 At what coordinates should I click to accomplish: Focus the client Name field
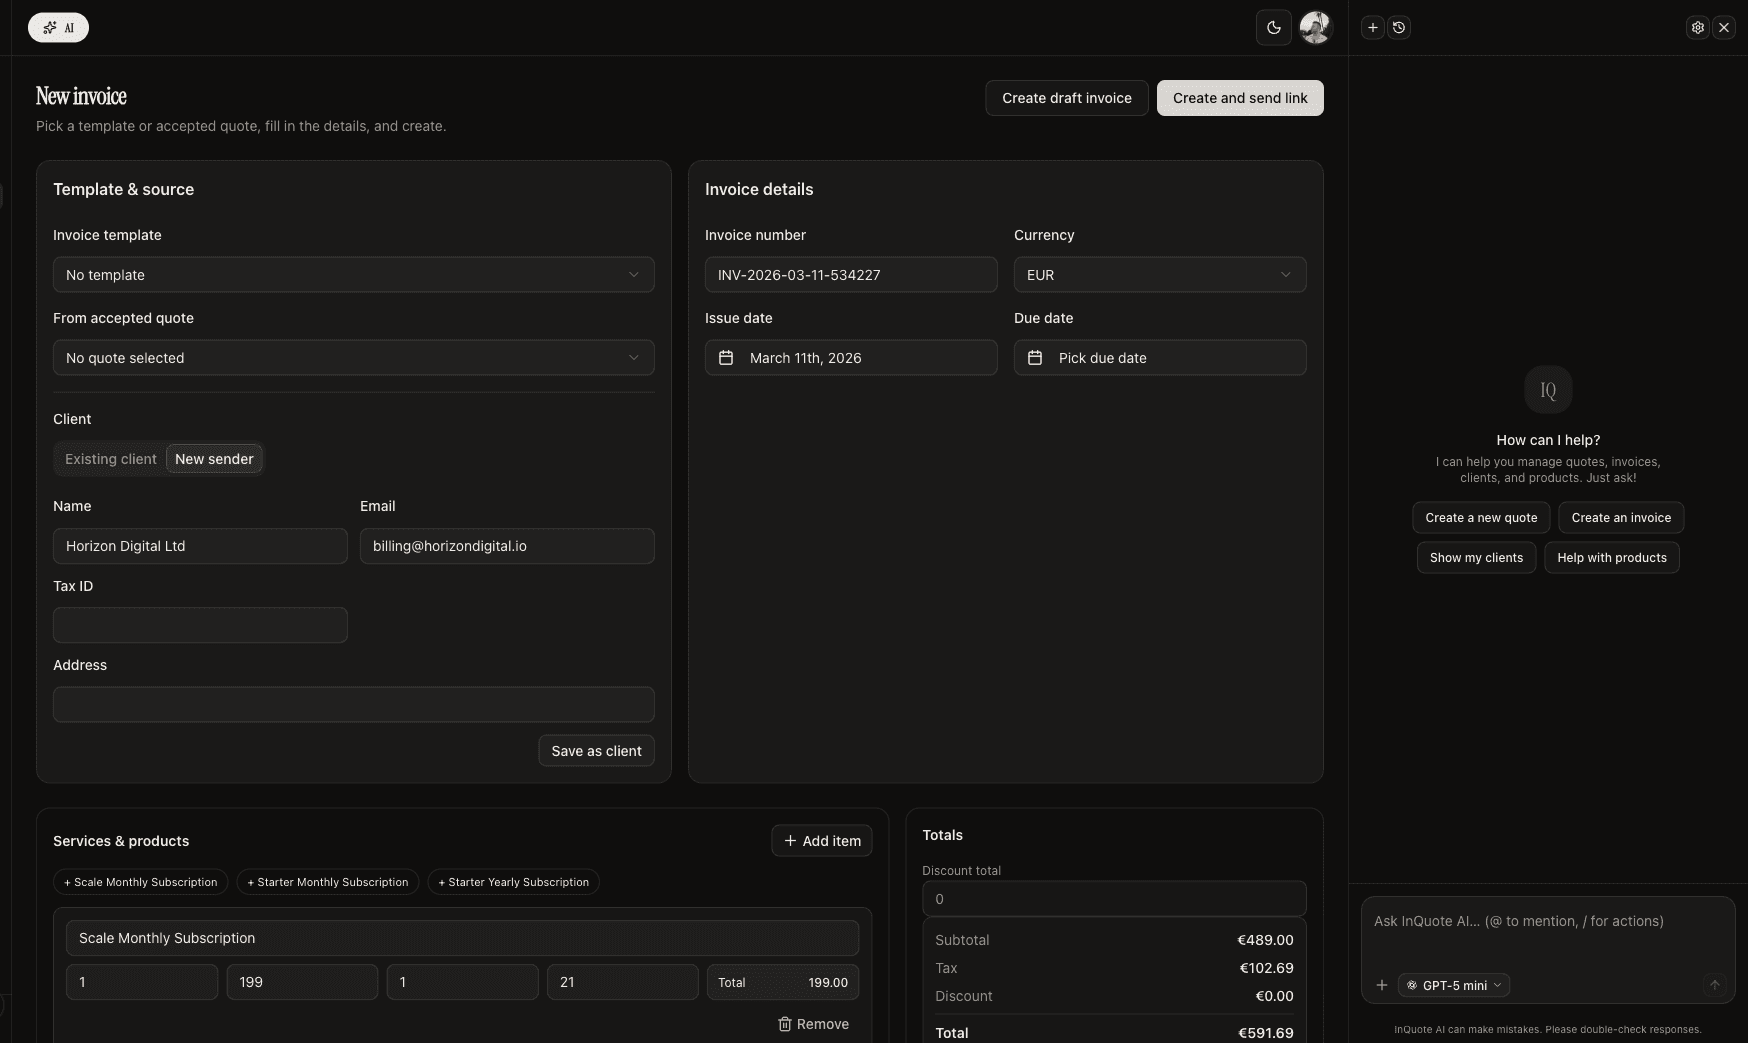click(200, 546)
